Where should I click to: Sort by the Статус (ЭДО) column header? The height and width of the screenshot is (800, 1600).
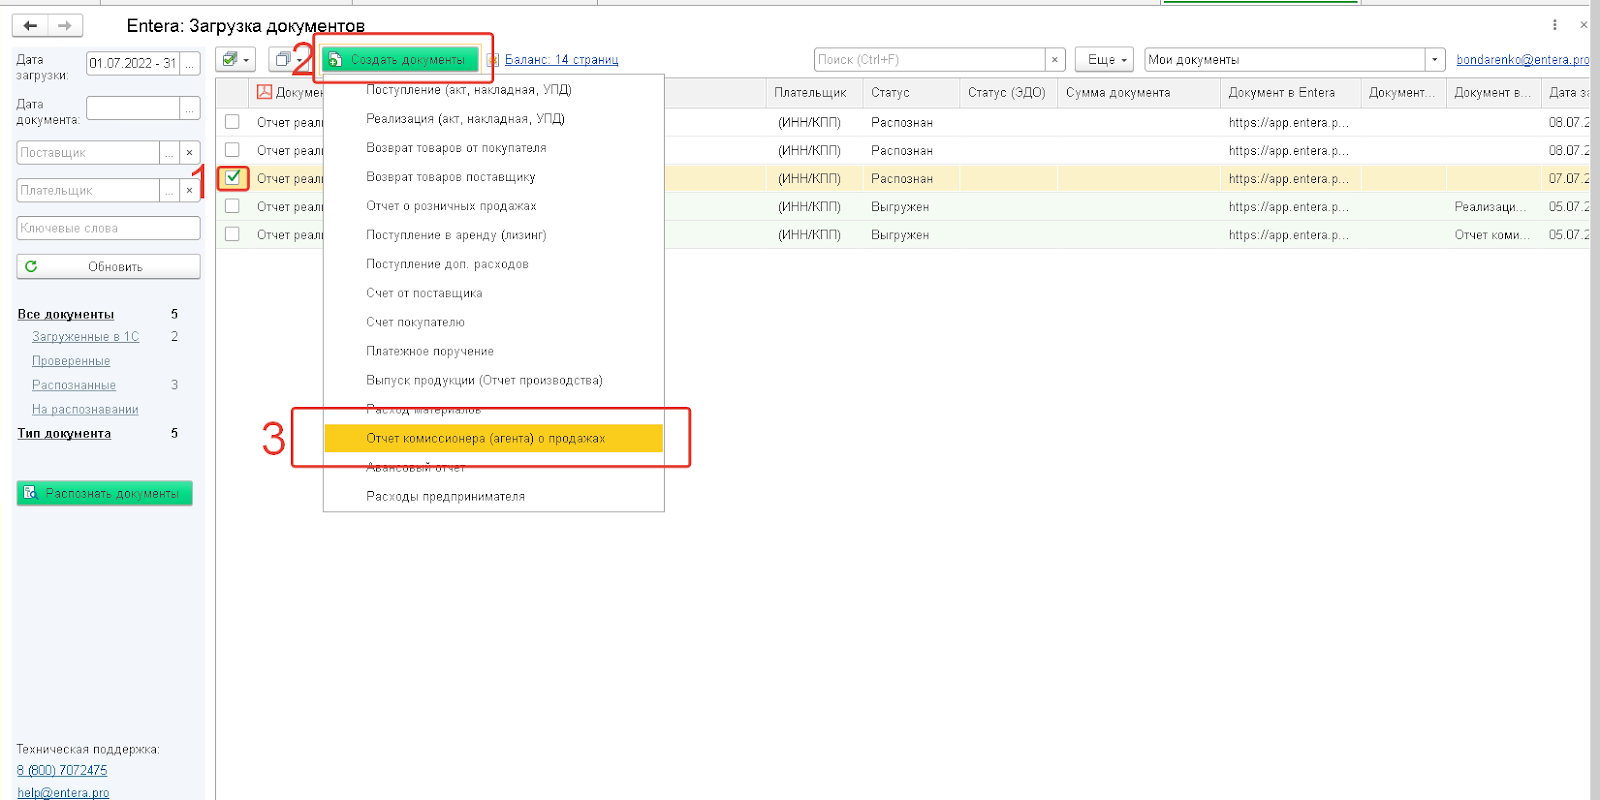[1008, 92]
